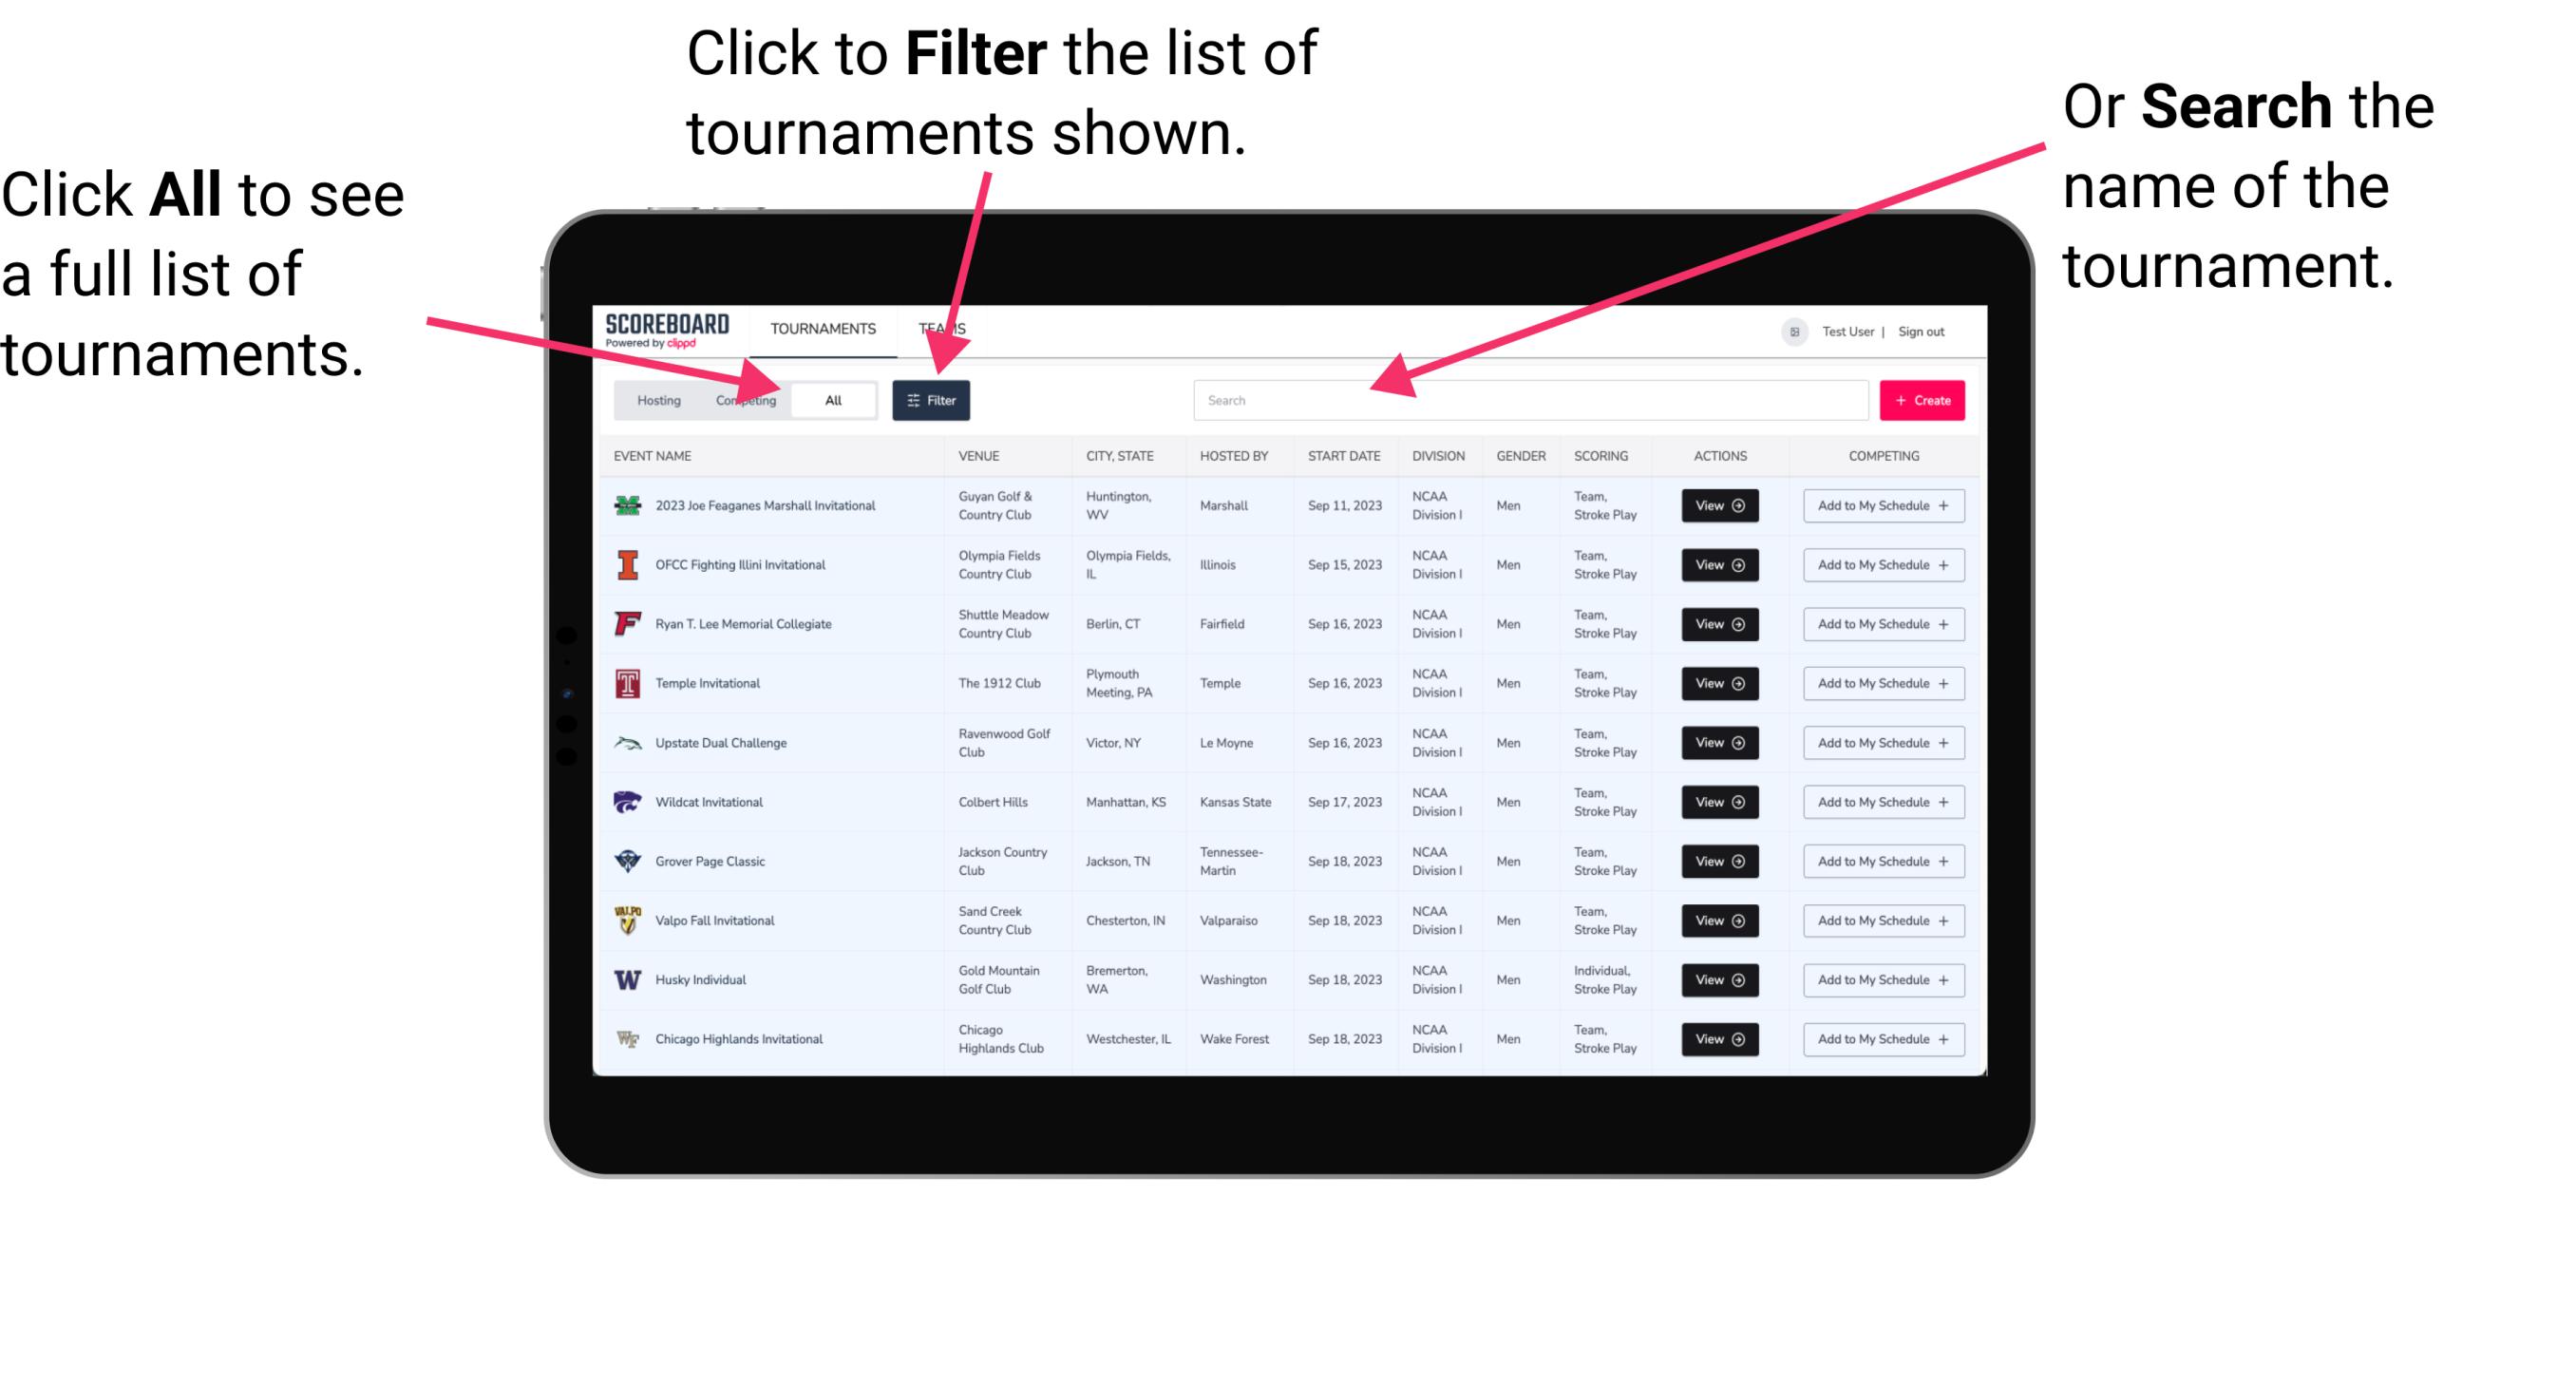Click the Kansas State Wildcats team icon

[626, 802]
